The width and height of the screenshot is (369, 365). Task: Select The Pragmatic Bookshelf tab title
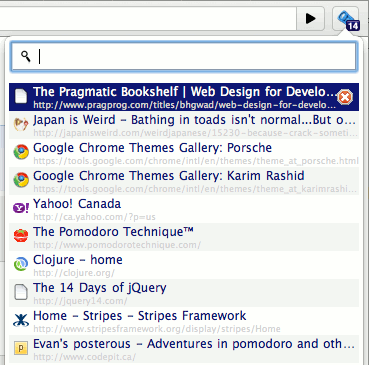(185, 92)
